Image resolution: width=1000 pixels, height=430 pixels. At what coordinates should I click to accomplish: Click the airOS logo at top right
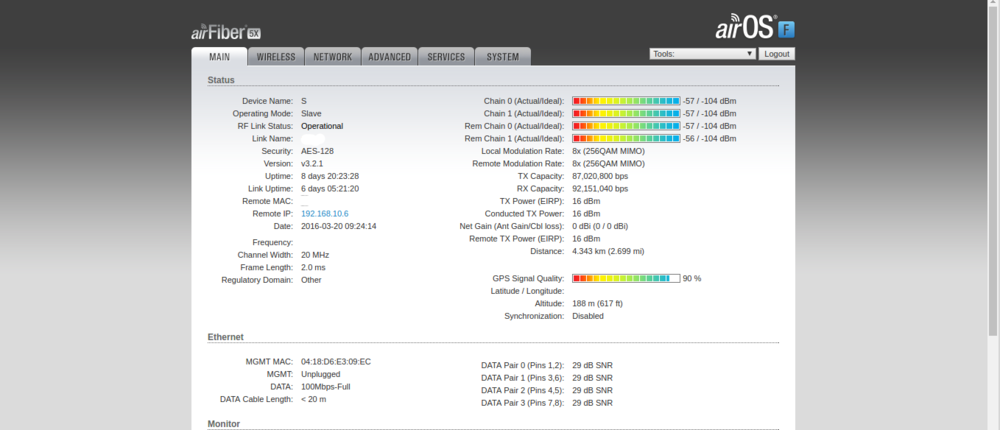(745, 27)
